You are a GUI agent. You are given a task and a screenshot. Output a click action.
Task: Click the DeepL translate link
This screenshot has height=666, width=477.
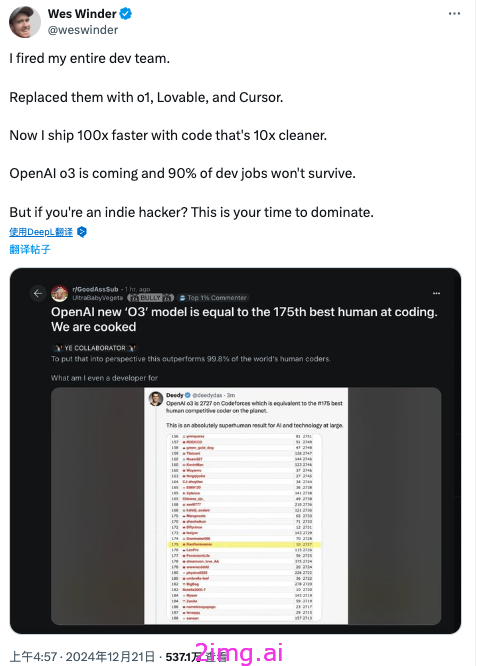point(41,232)
